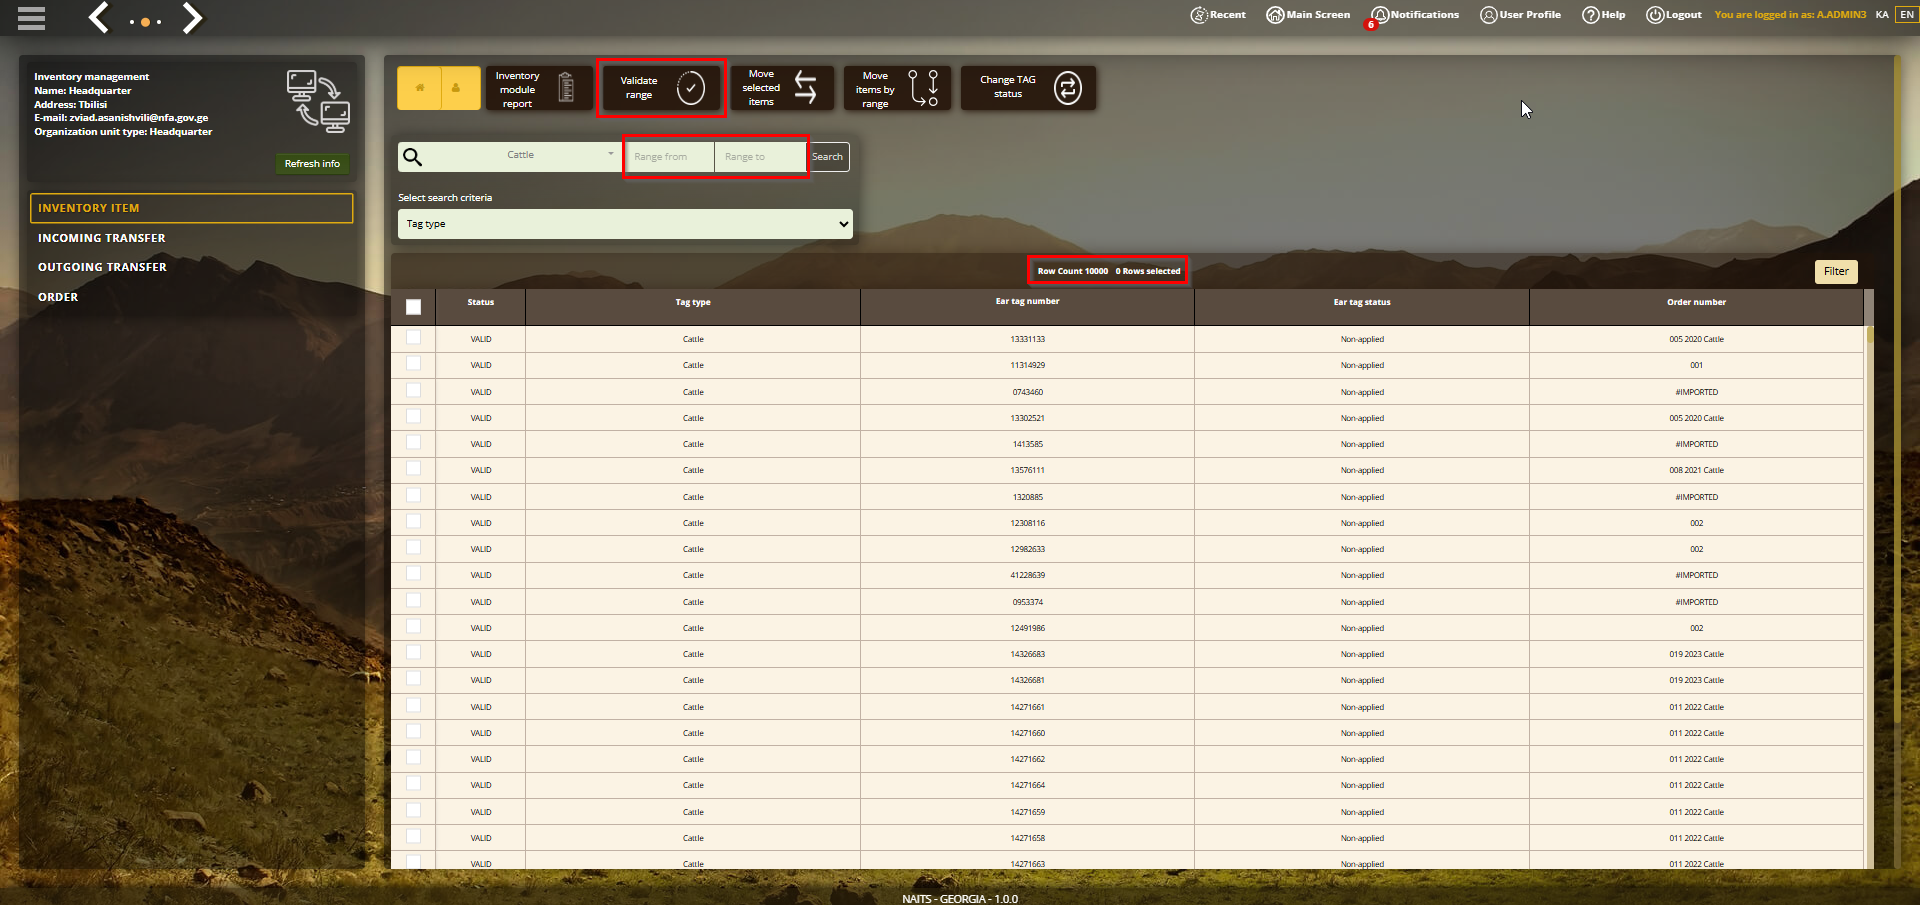Open the Move items by range tool
The height and width of the screenshot is (905, 1920).
[897, 89]
